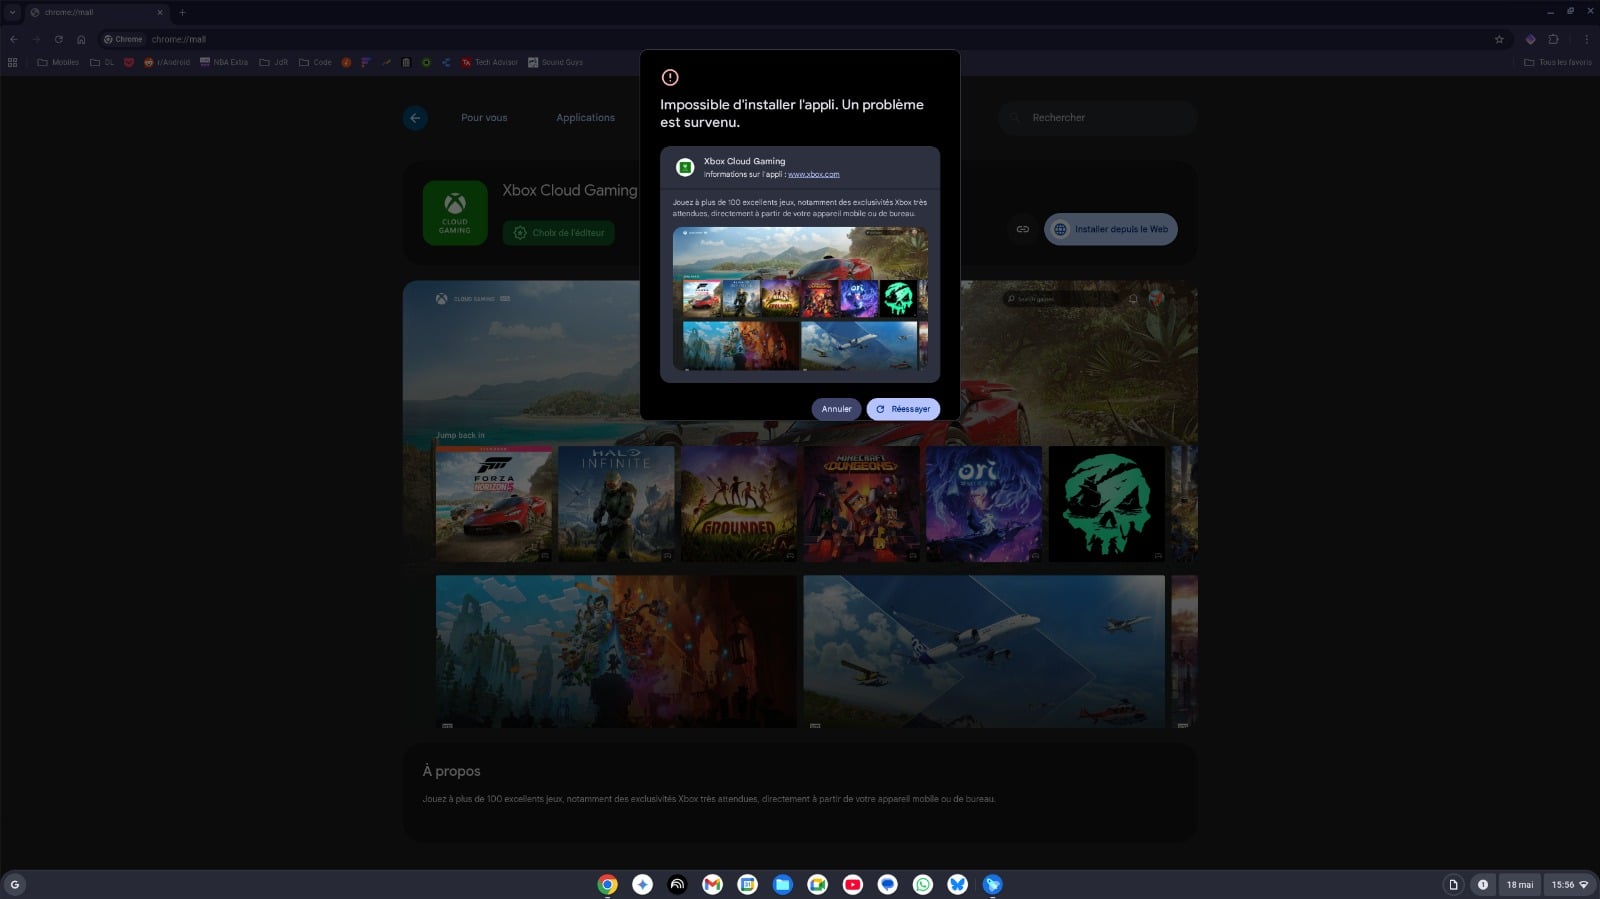Click the ChromeOS launcher G button
The image size is (1600, 899).
click(15, 884)
